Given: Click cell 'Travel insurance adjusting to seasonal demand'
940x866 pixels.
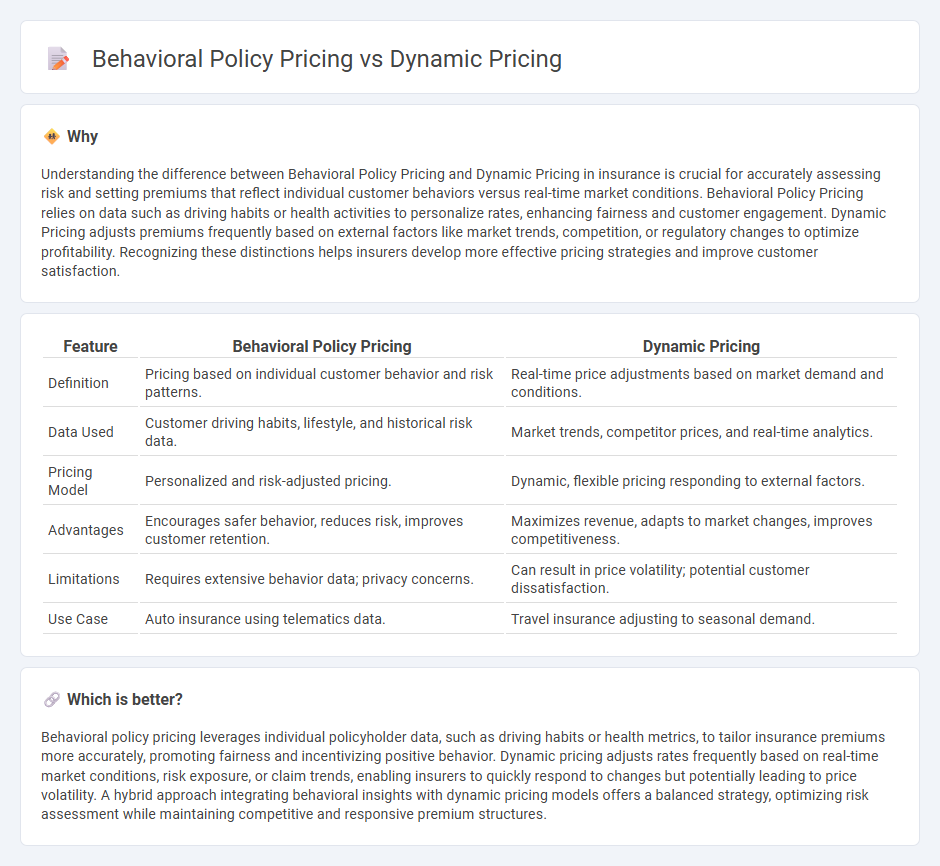Looking at the screenshot, I should pos(701,619).
